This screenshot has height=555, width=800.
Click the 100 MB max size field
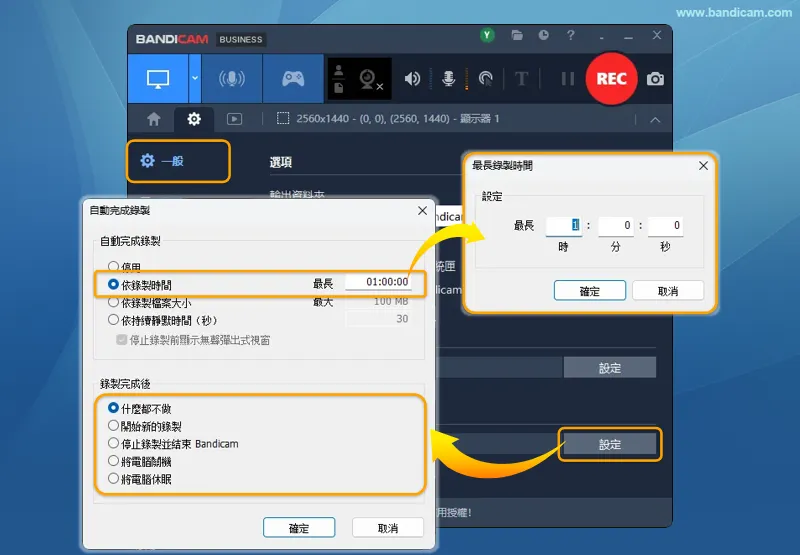click(x=378, y=301)
